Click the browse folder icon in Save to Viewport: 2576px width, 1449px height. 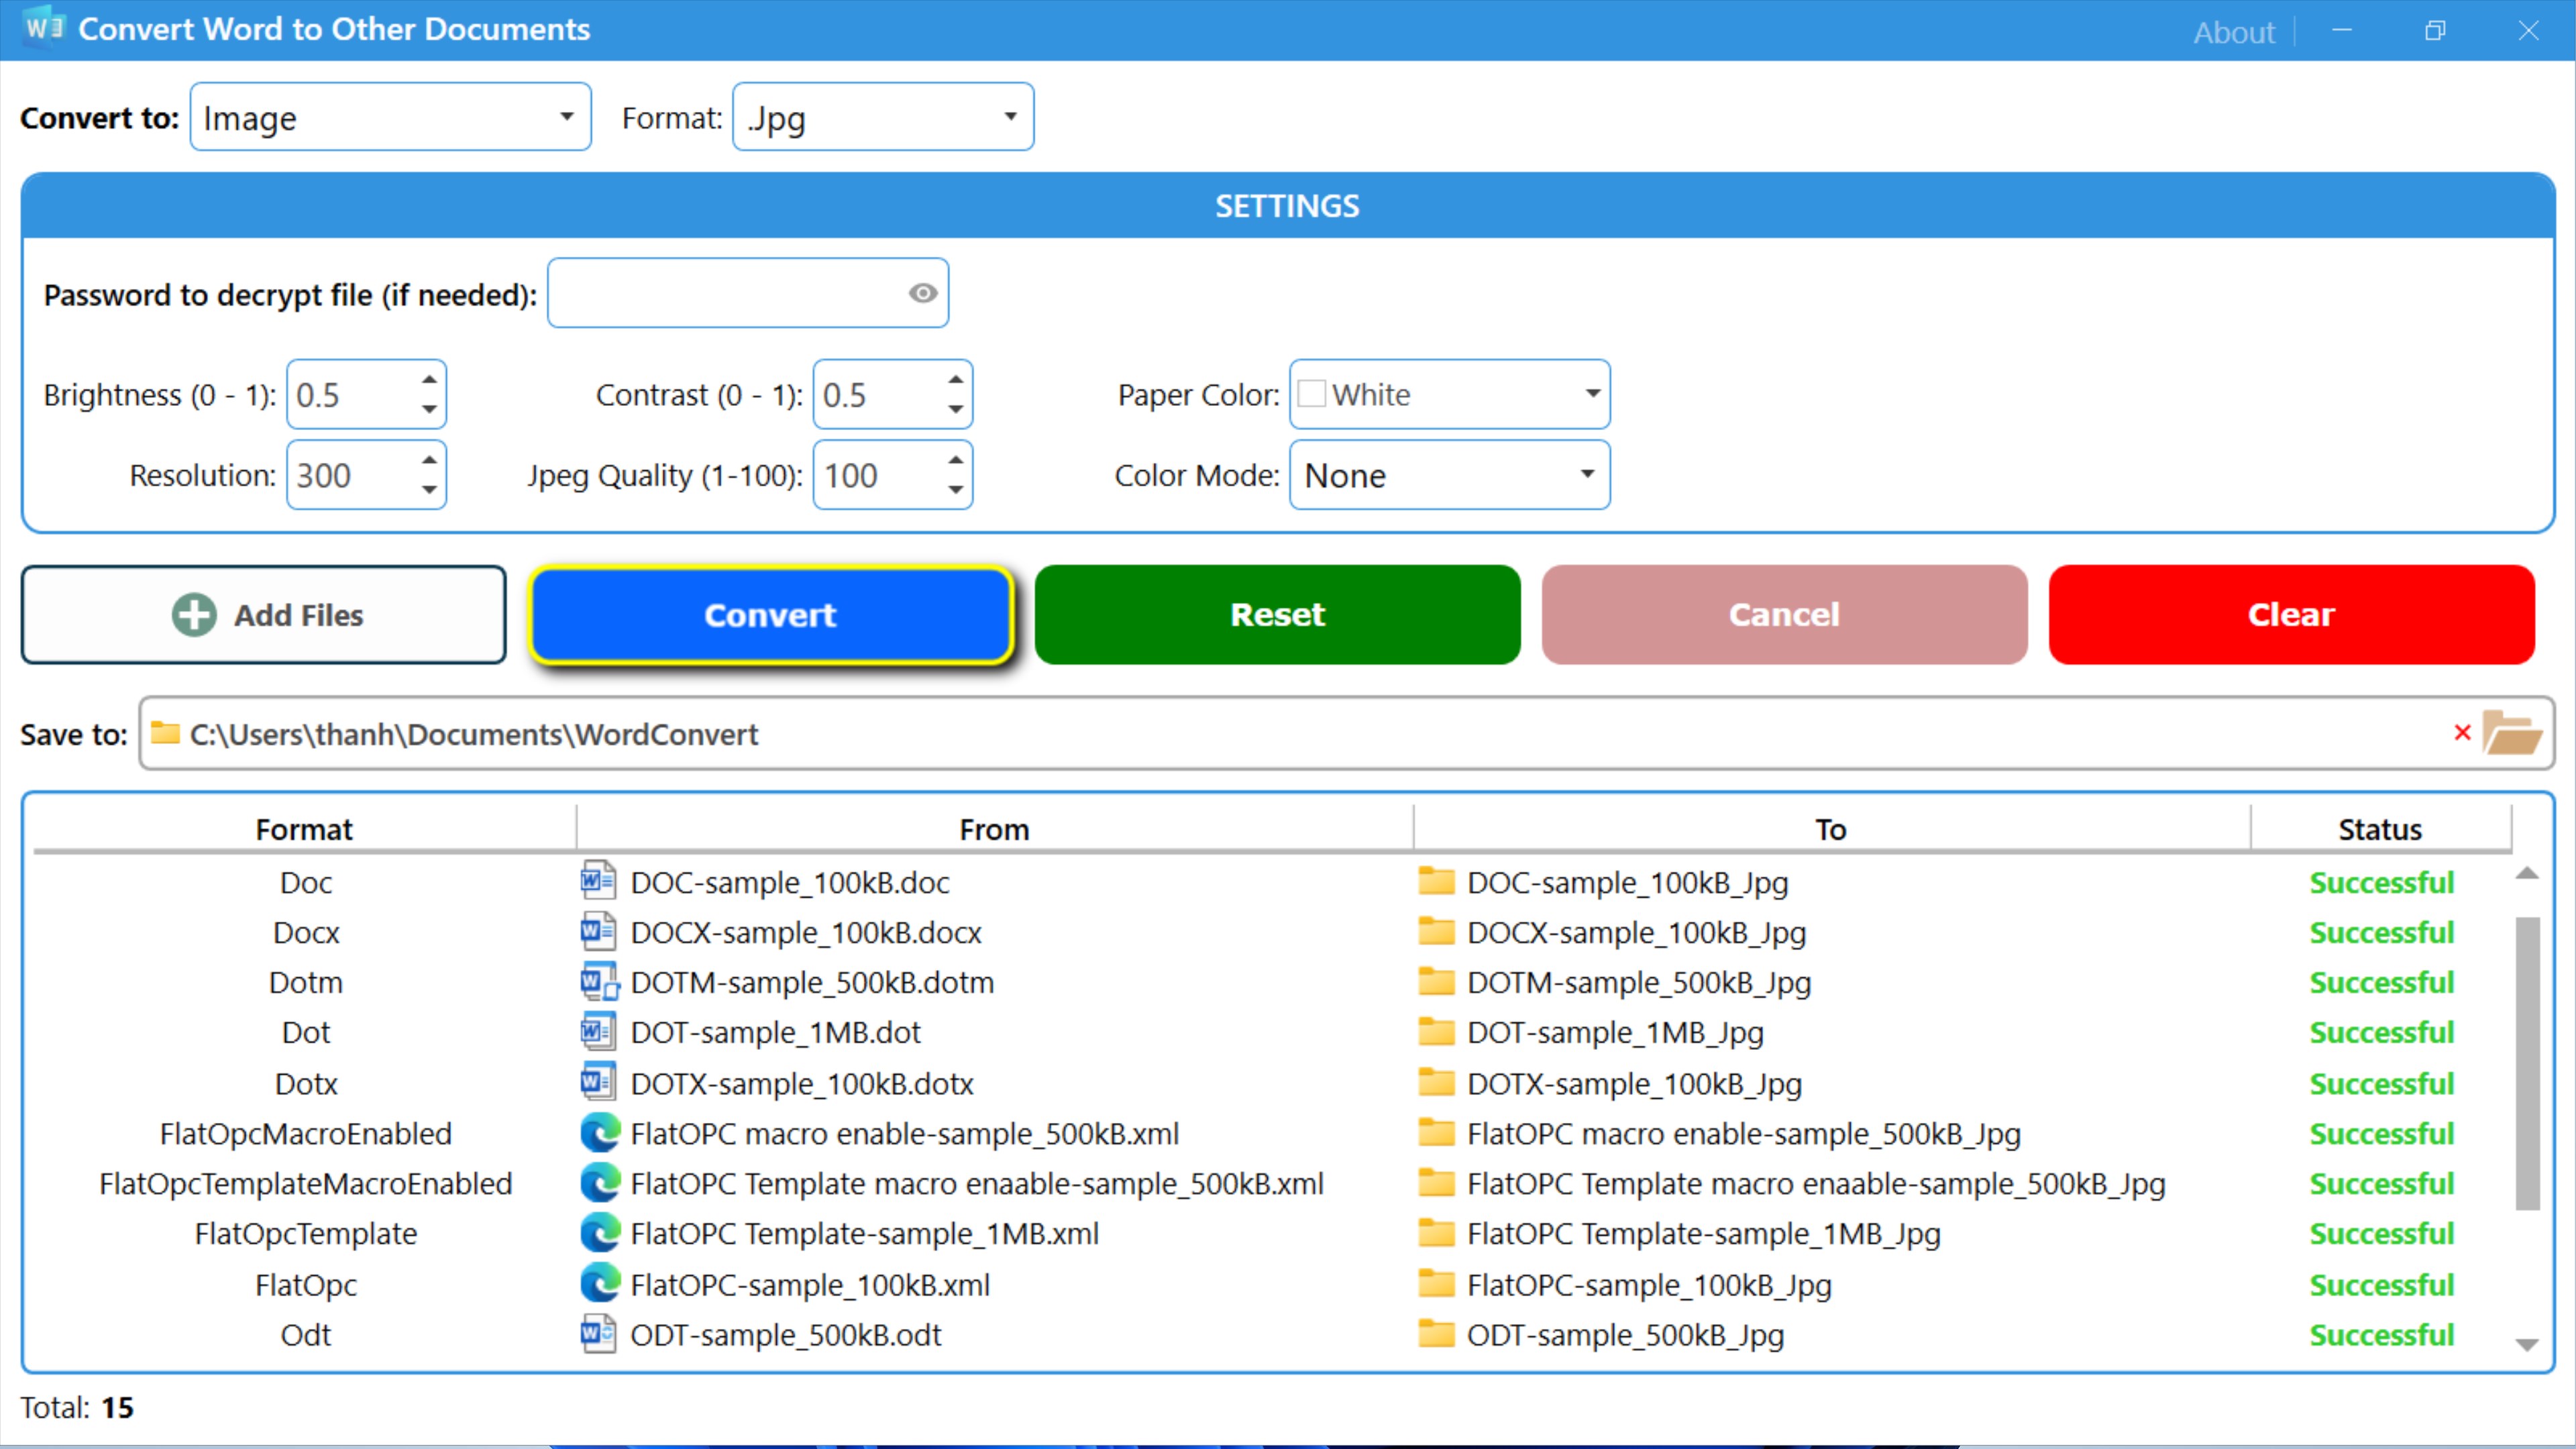coord(2512,733)
